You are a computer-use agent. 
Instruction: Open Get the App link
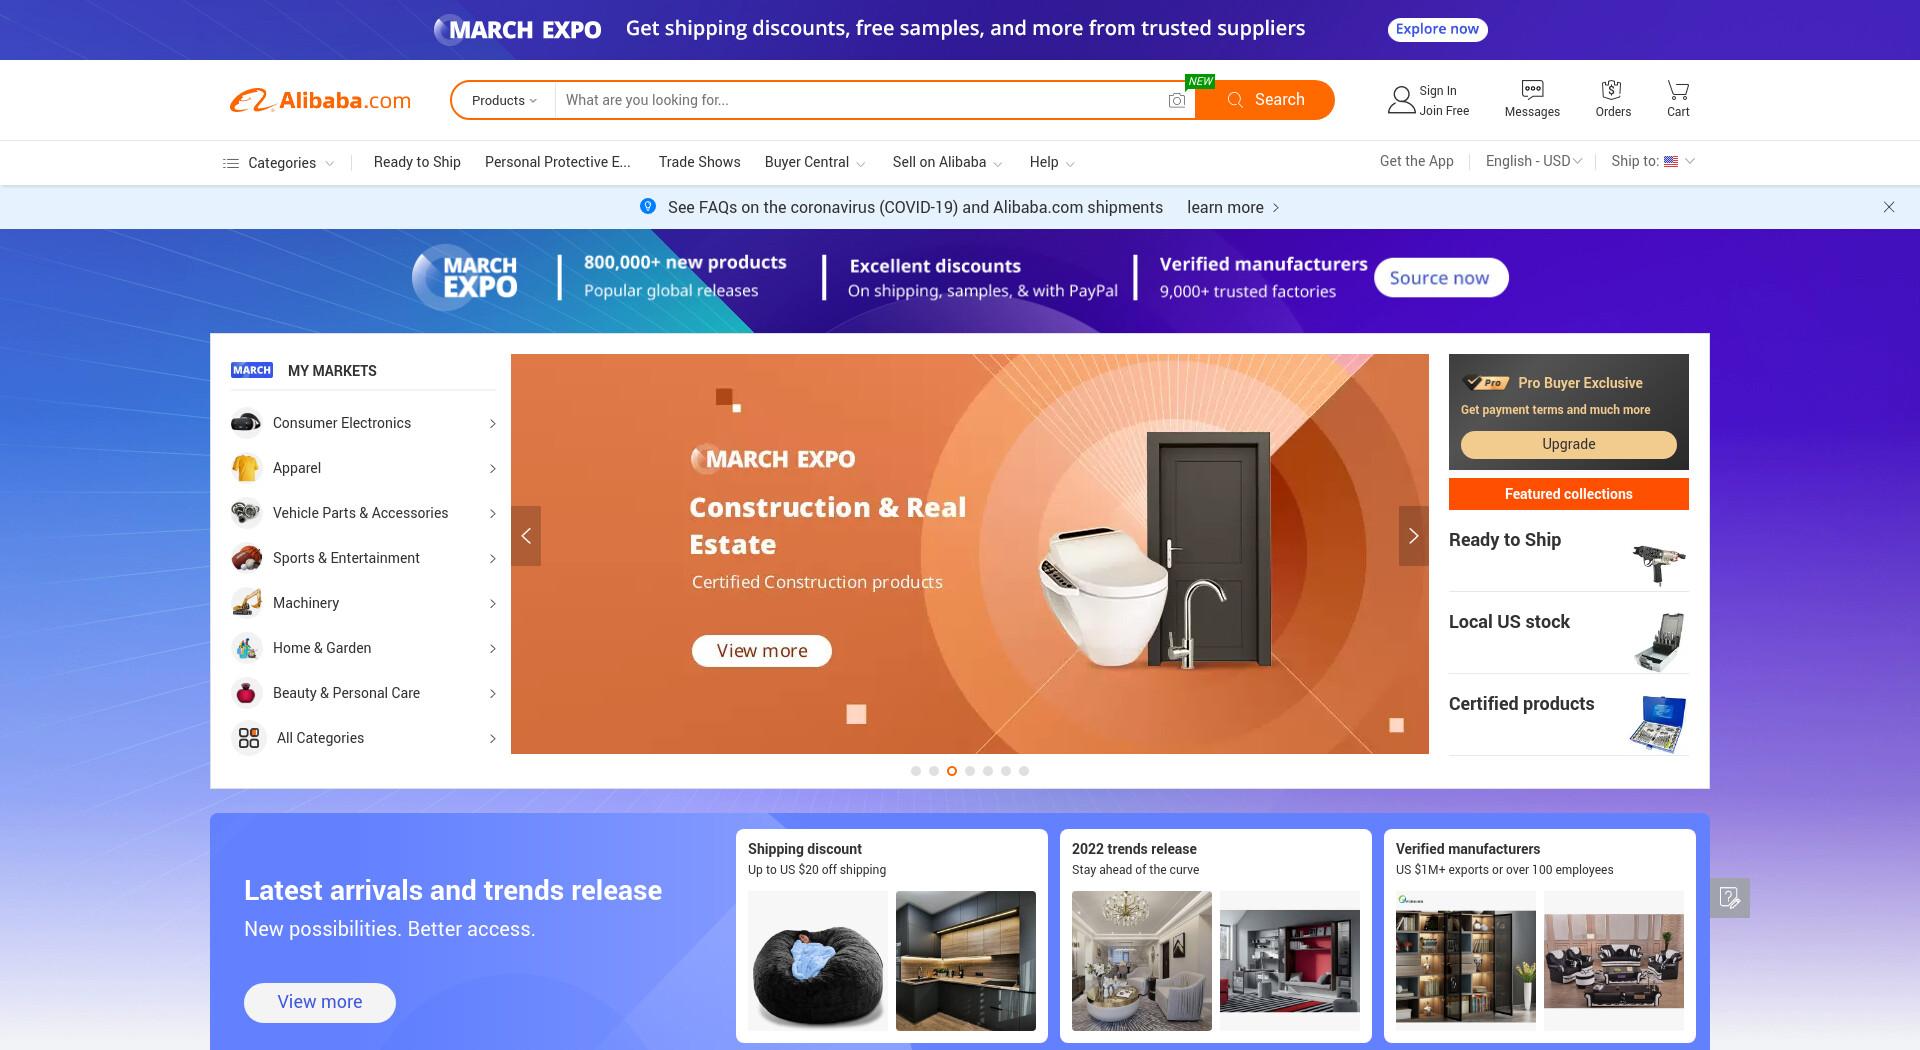[1416, 161]
